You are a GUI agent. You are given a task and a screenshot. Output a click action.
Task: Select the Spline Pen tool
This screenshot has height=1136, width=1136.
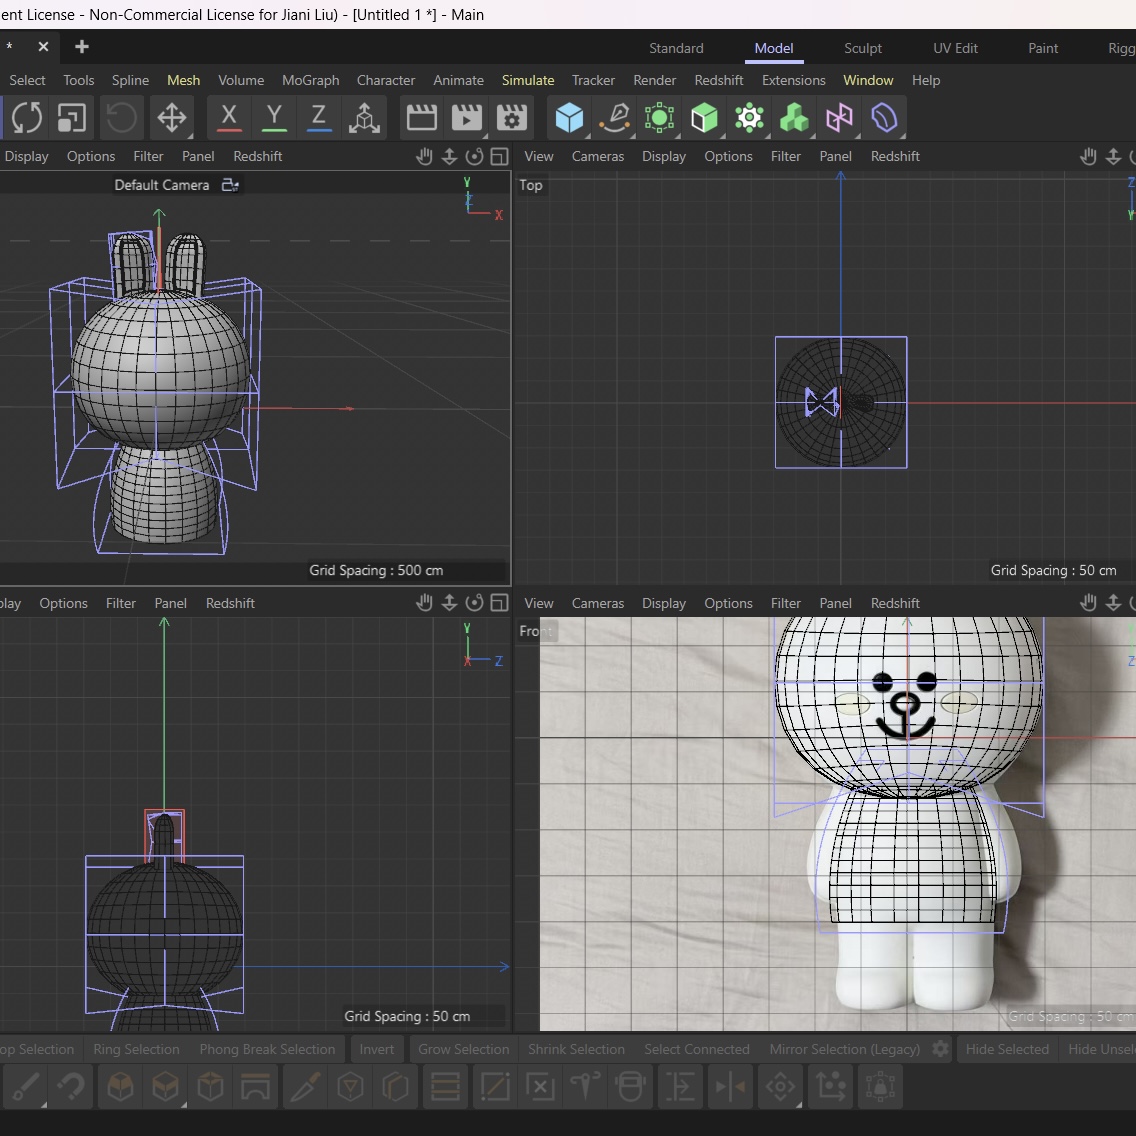pos(614,117)
